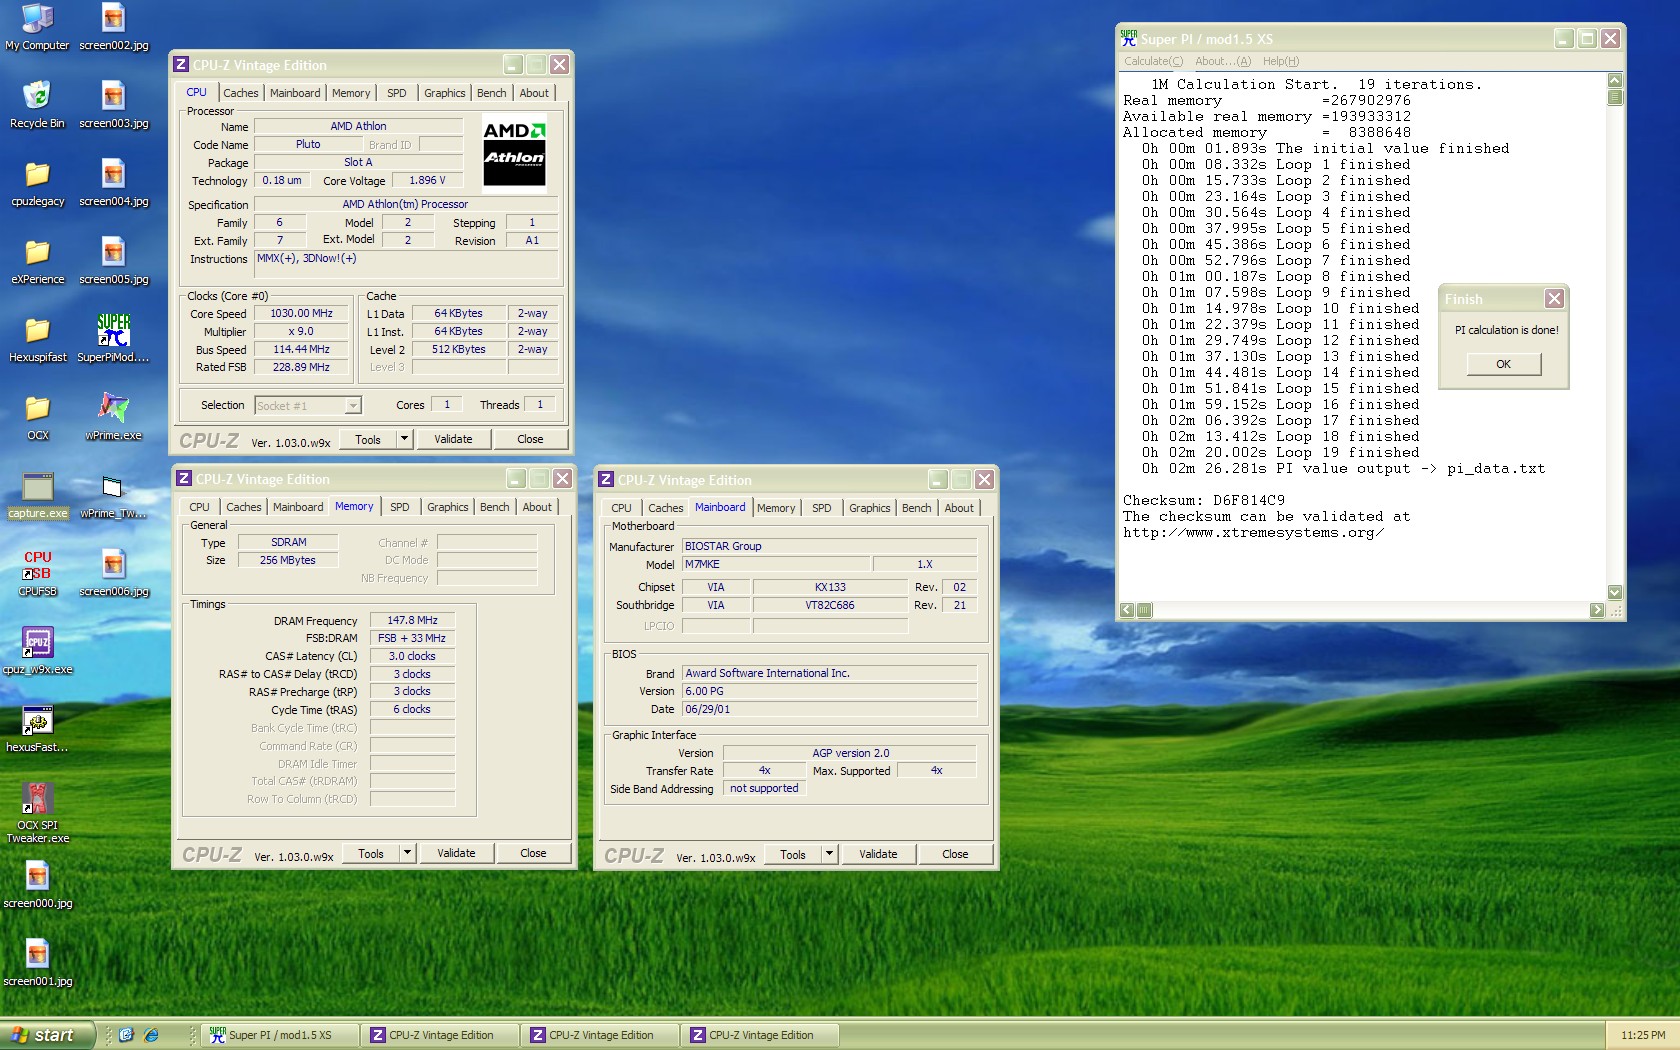This screenshot has height=1050, width=1680.
Task: Select screen001.jpg file icon
Action: point(37,963)
